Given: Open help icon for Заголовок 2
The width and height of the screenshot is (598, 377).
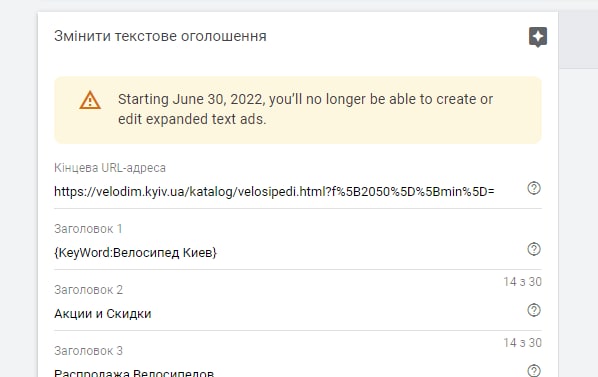Looking at the screenshot, I should (x=534, y=310).
